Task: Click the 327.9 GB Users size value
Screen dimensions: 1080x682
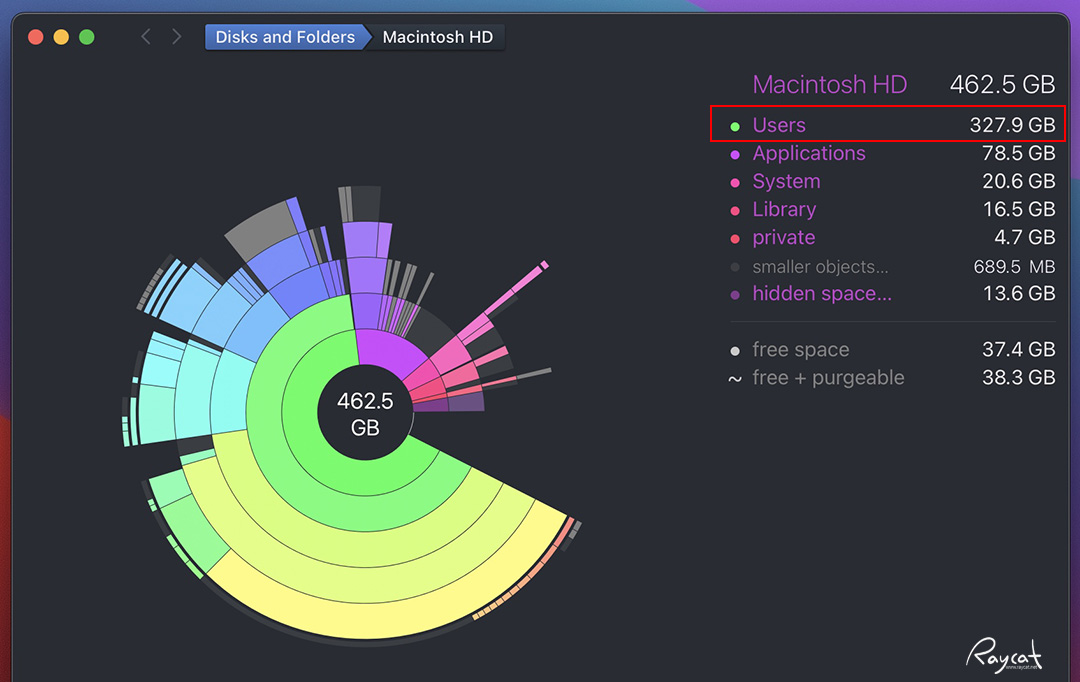Action: click(1012, 125)
